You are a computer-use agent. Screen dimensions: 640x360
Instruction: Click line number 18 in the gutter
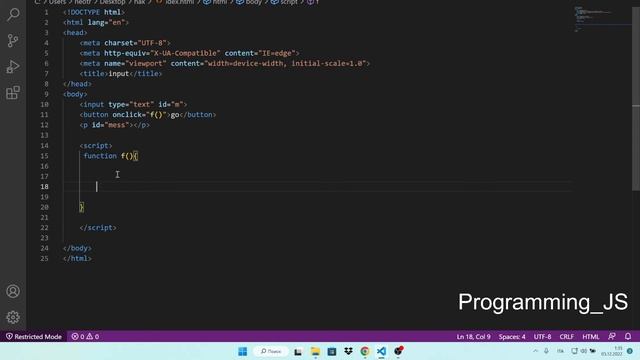(x=44, y=187)
